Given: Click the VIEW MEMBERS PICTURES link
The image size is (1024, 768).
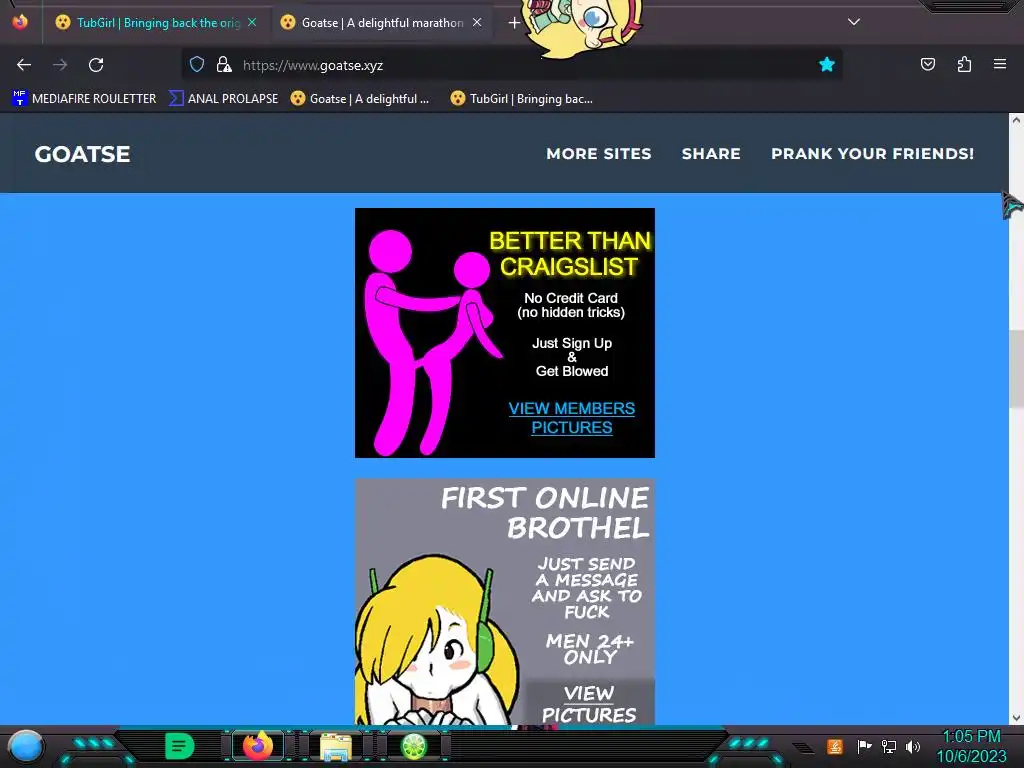Looking at the screenshot, I should (571, 418).
